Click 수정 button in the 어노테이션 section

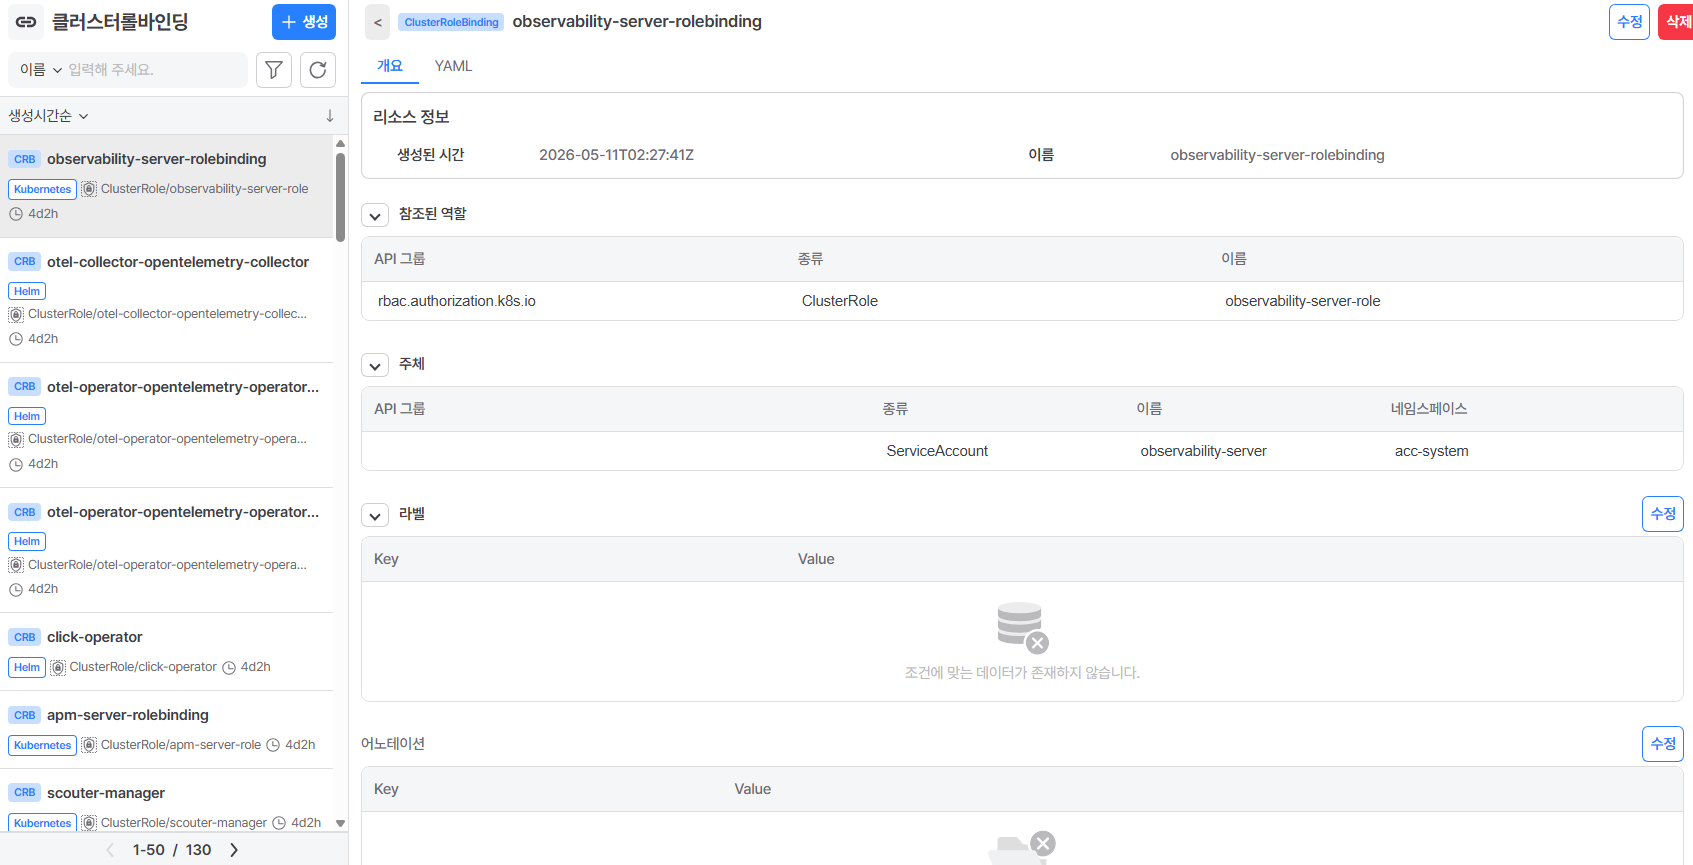(1662, 744)
